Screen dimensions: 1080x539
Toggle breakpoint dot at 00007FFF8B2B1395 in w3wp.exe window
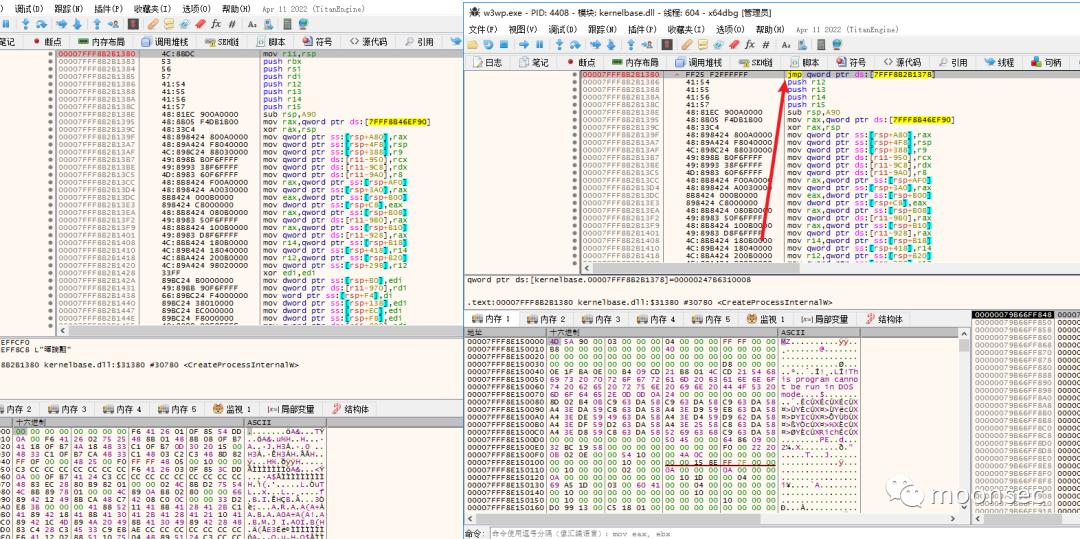click(x=574, y=120)
